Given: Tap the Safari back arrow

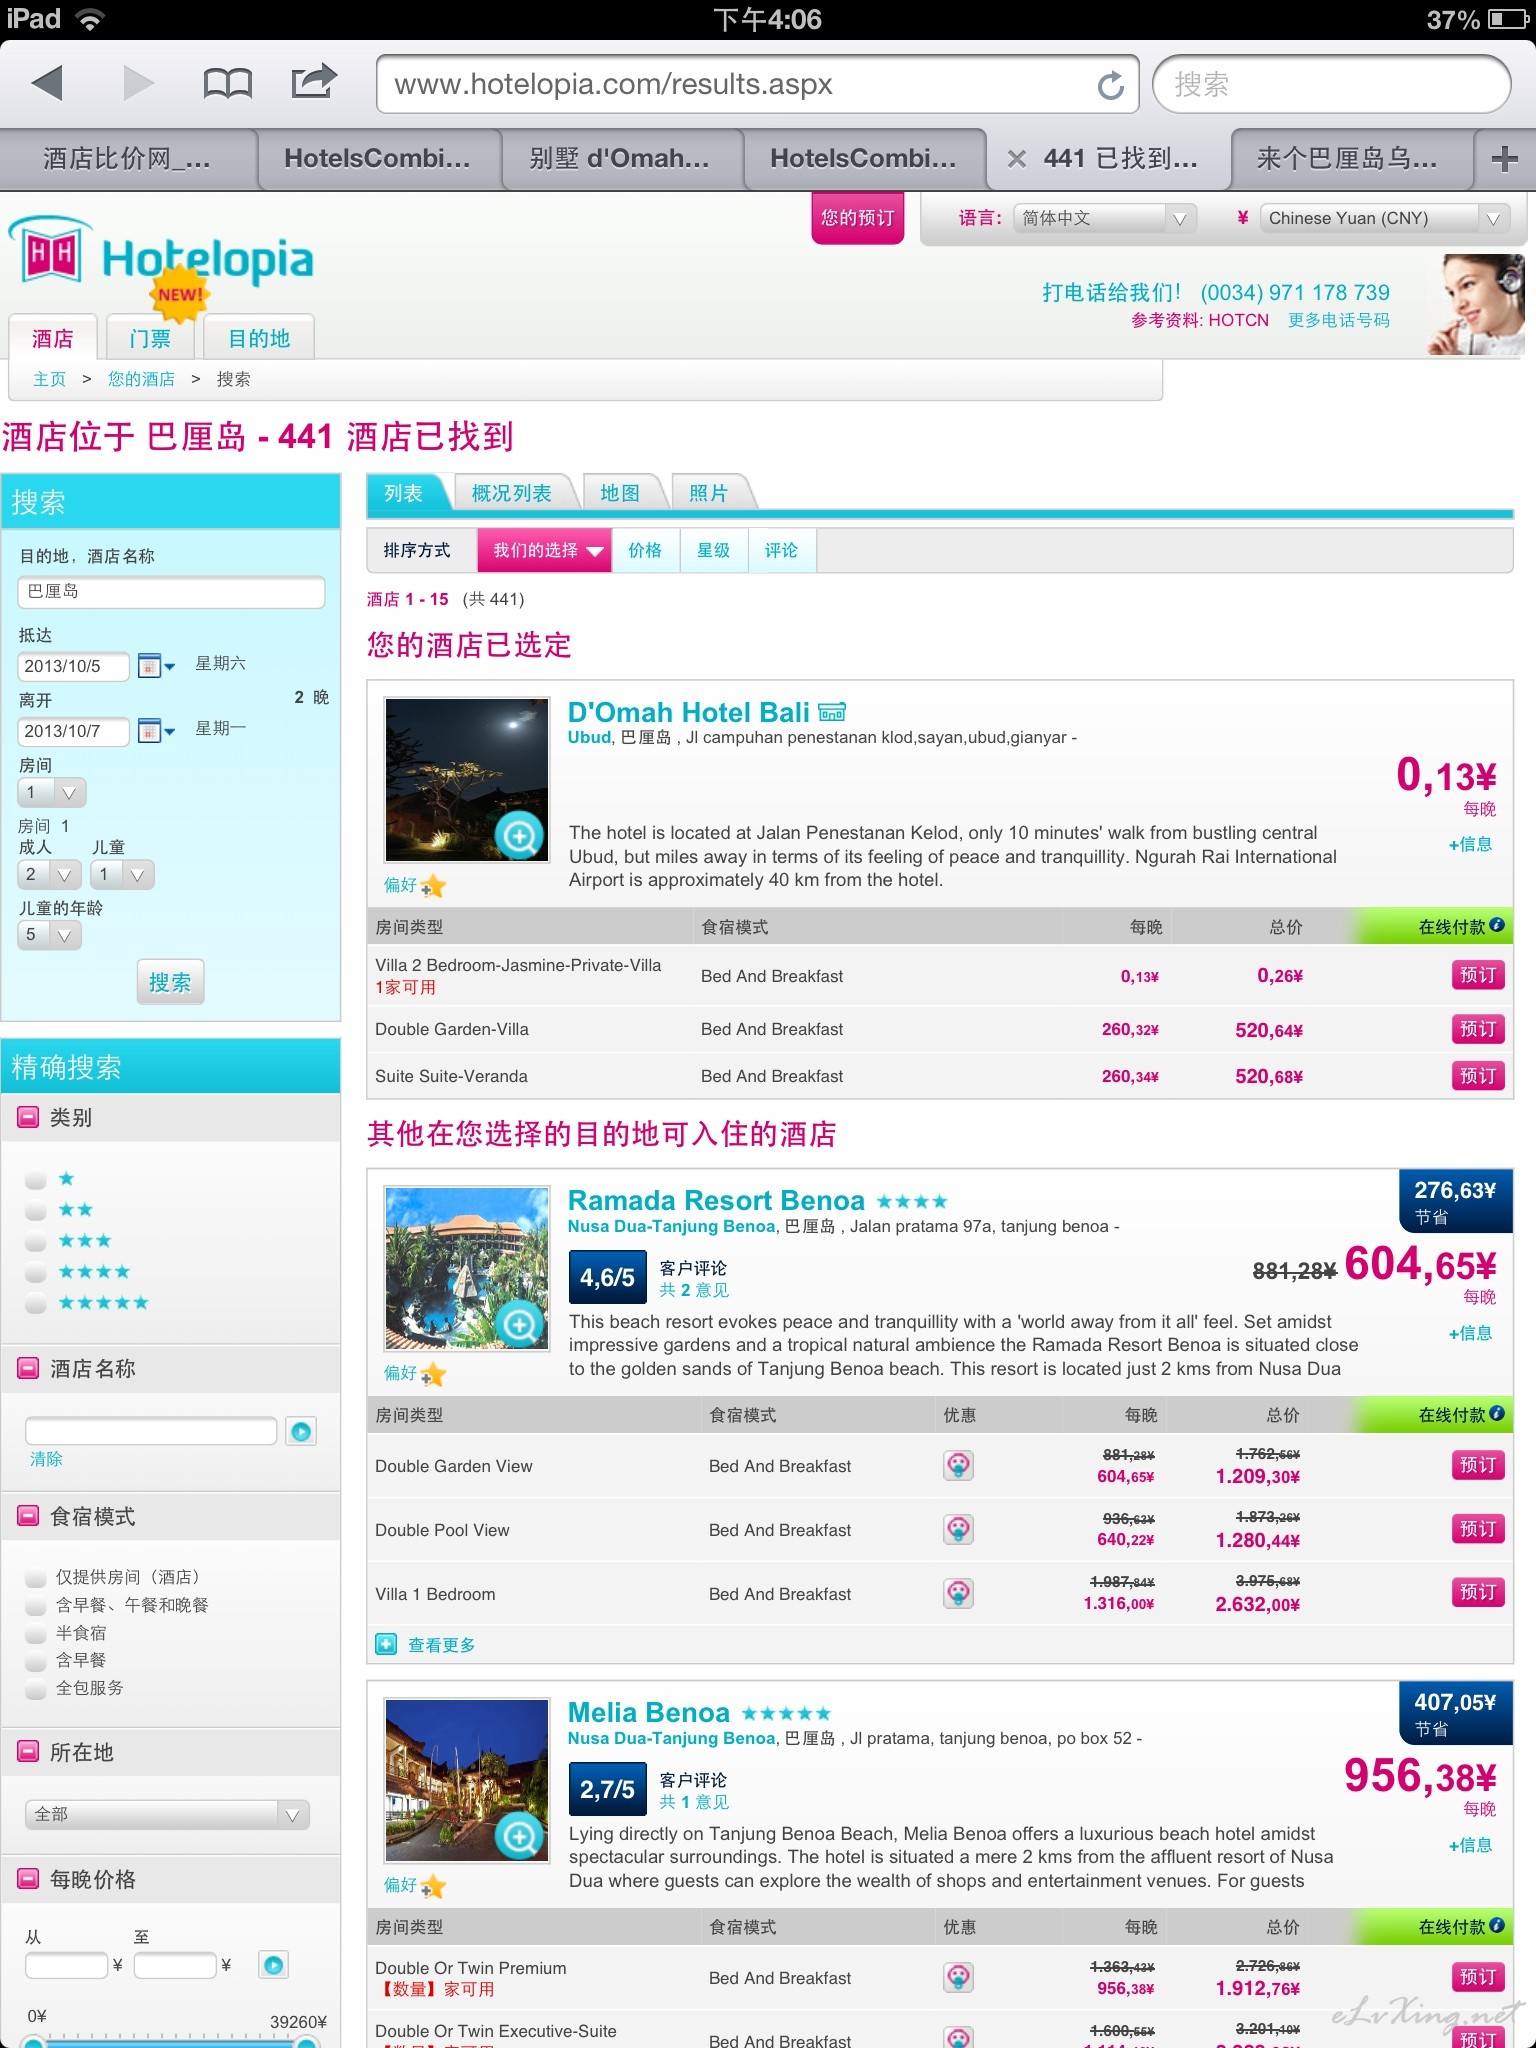Looking at the screenshot, I should (x=48, y=83).
